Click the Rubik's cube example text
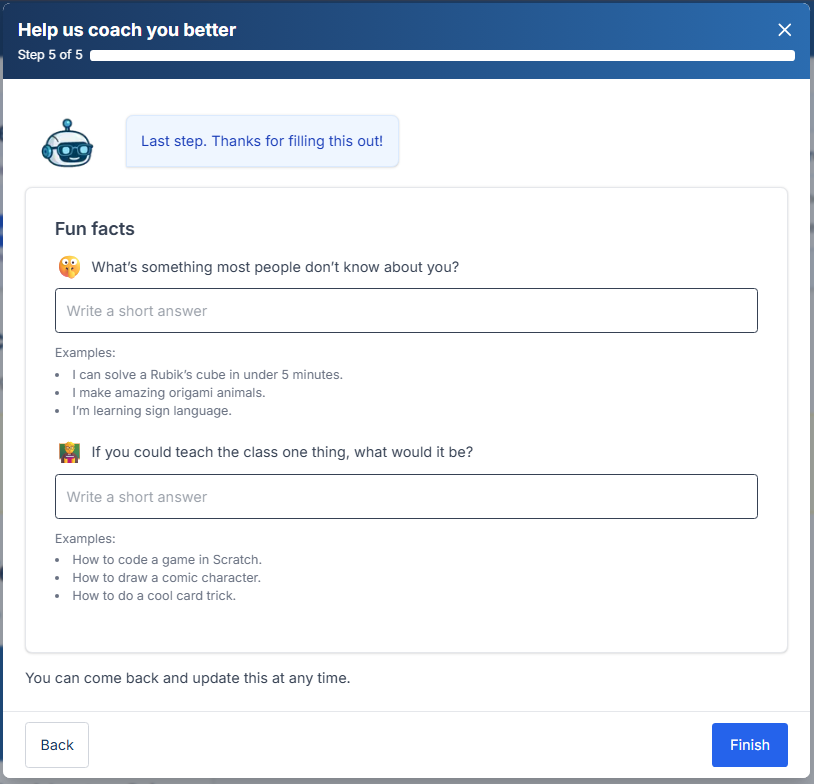This screenshot has height=784, width=814. click(x=207, y=375)
